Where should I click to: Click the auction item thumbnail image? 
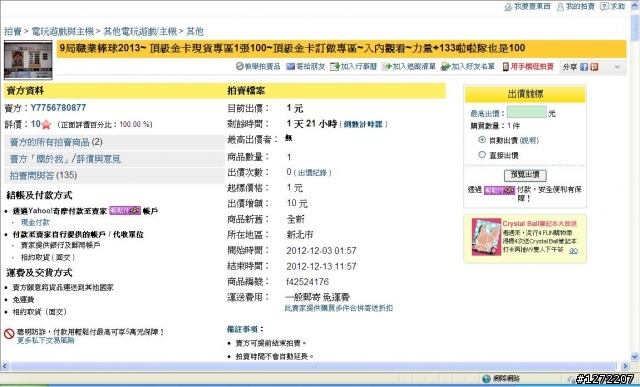28,60
